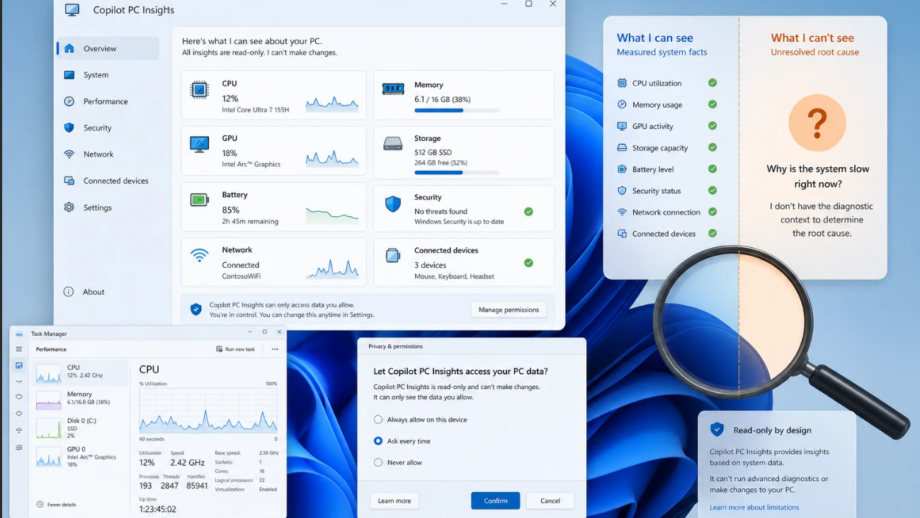
Task: Click the 'ContosoWiFi' network name
Action: click(241, 276)
